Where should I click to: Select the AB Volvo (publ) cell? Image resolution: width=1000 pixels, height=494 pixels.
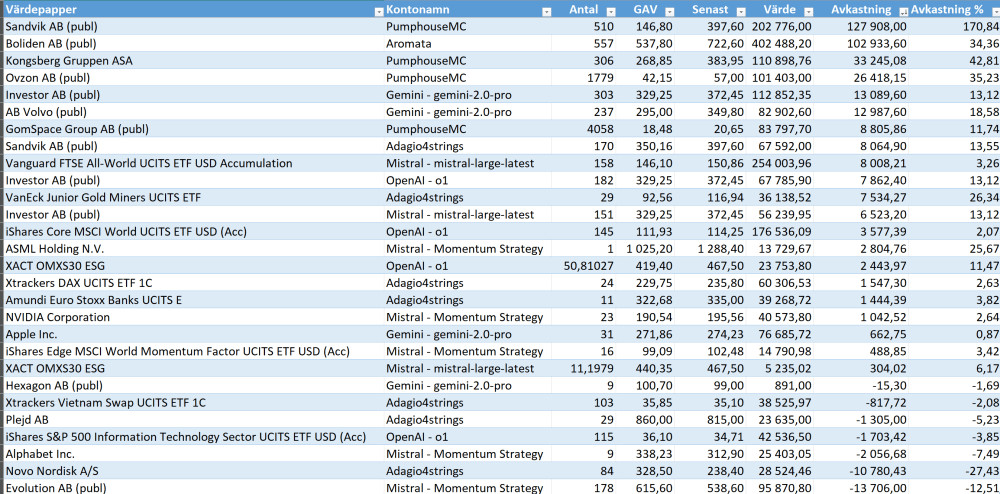click(193, 112)
